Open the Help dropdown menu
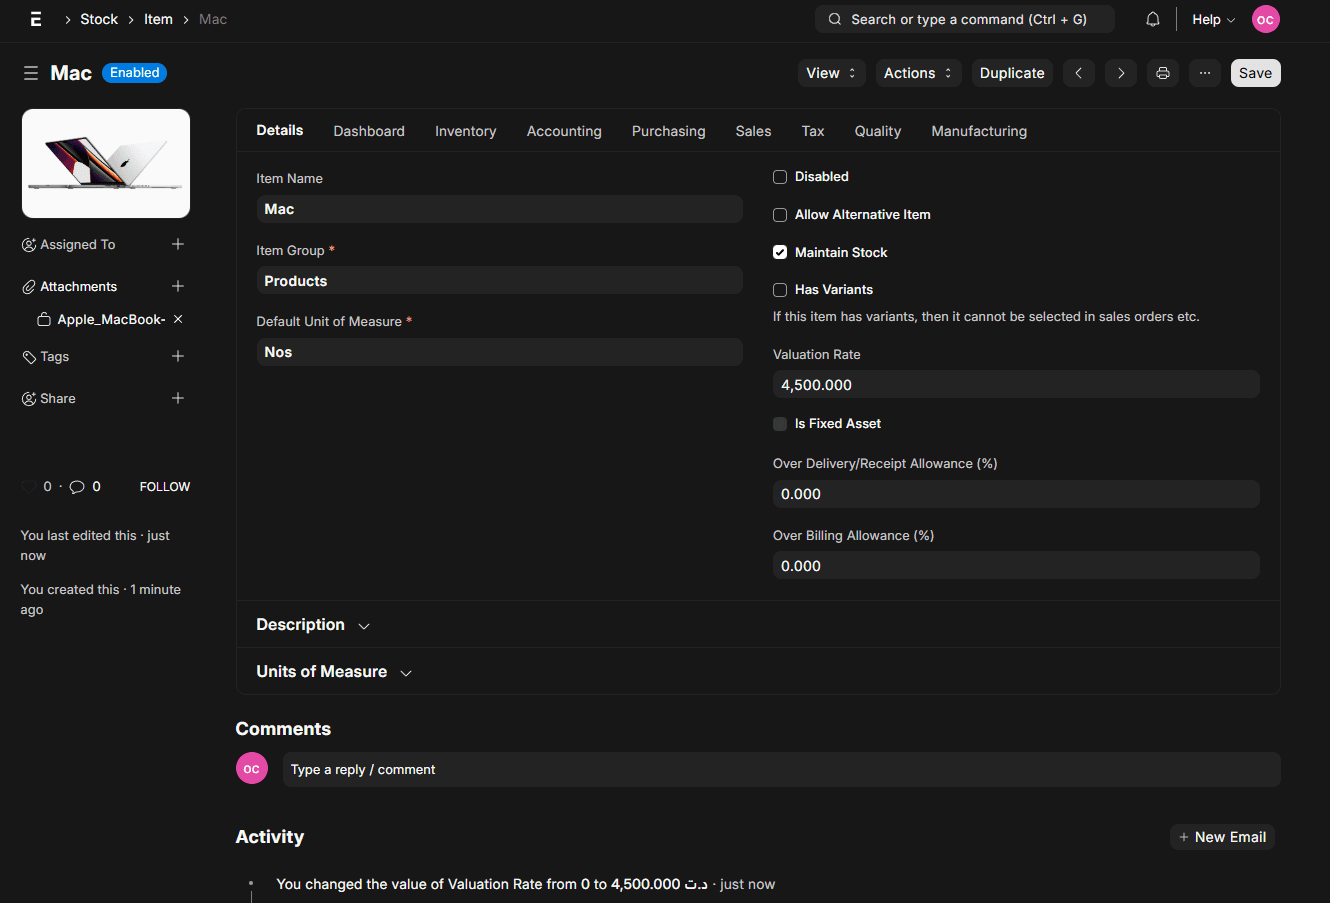This screenshot has height=903, width=1330. click(x=1213, y=19)
